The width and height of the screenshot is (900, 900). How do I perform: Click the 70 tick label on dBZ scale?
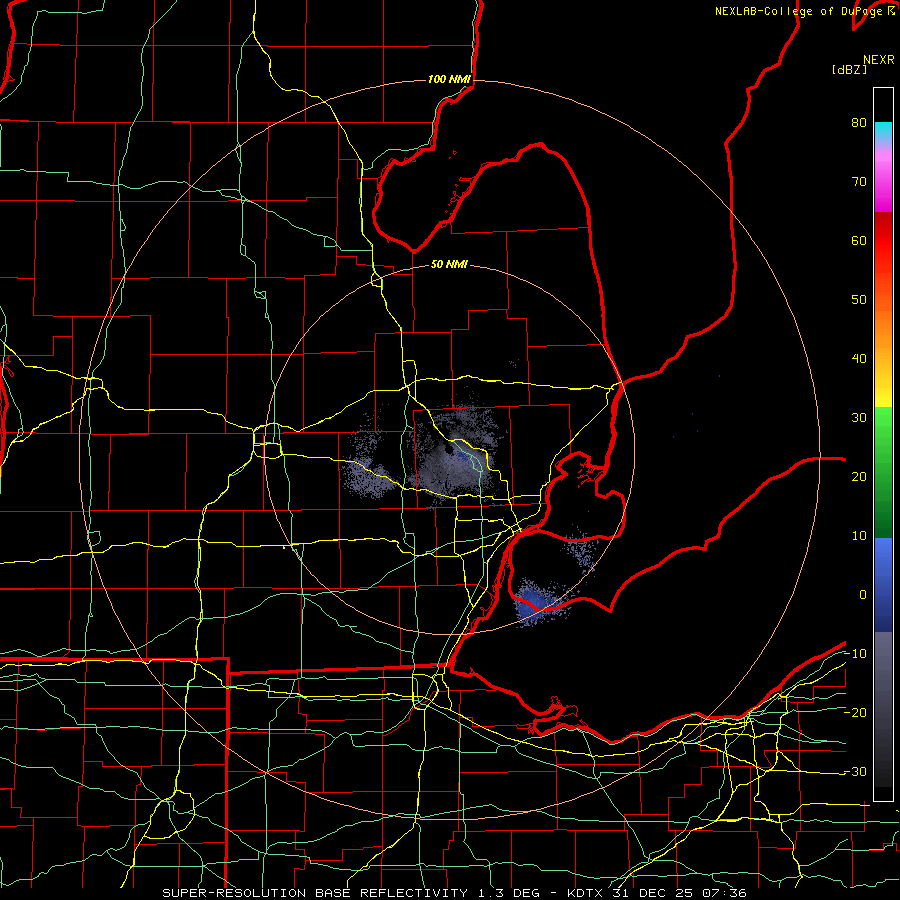click(x=859, y=181)
